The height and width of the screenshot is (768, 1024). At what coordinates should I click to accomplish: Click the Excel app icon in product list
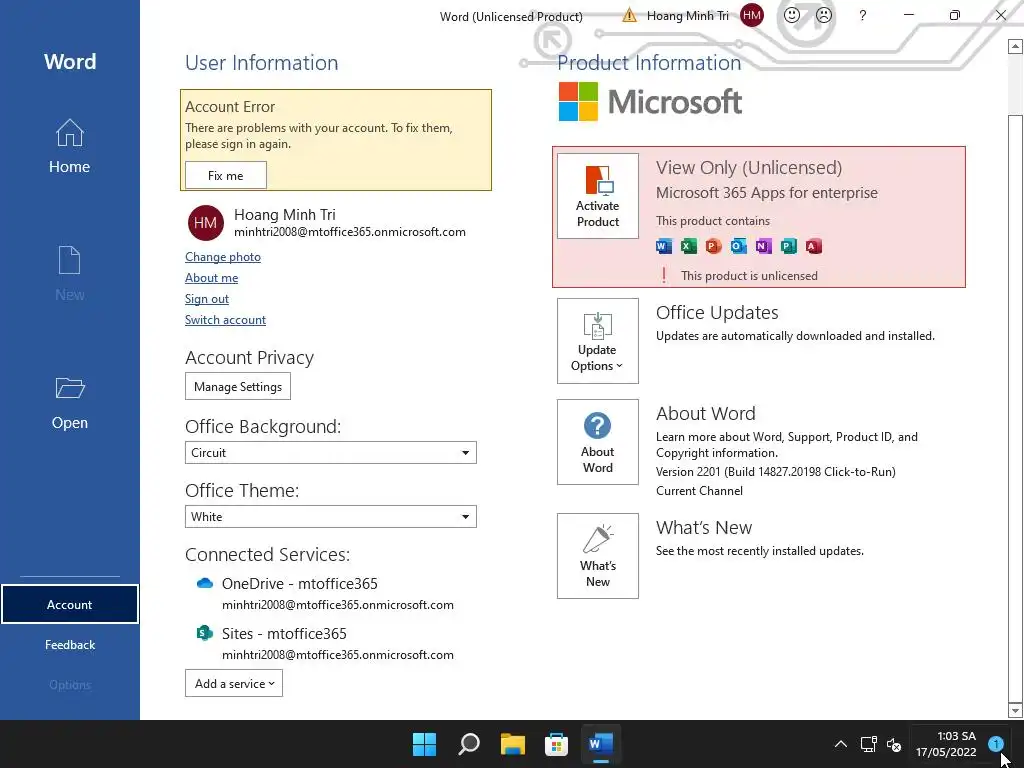click(688, 246)
